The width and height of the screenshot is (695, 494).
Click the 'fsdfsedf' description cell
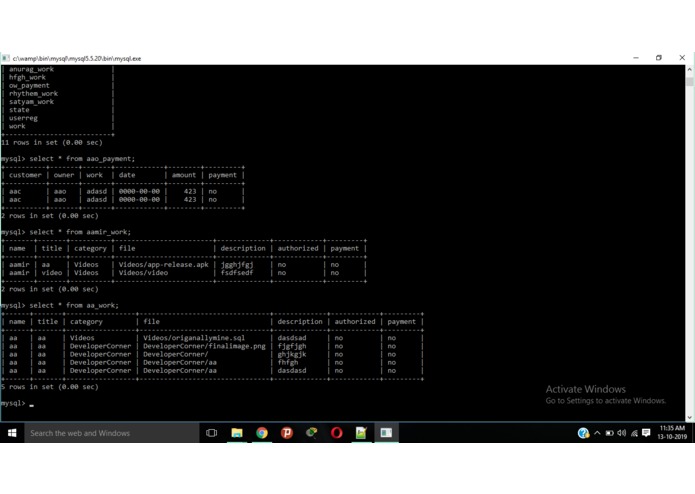point(237,272)
